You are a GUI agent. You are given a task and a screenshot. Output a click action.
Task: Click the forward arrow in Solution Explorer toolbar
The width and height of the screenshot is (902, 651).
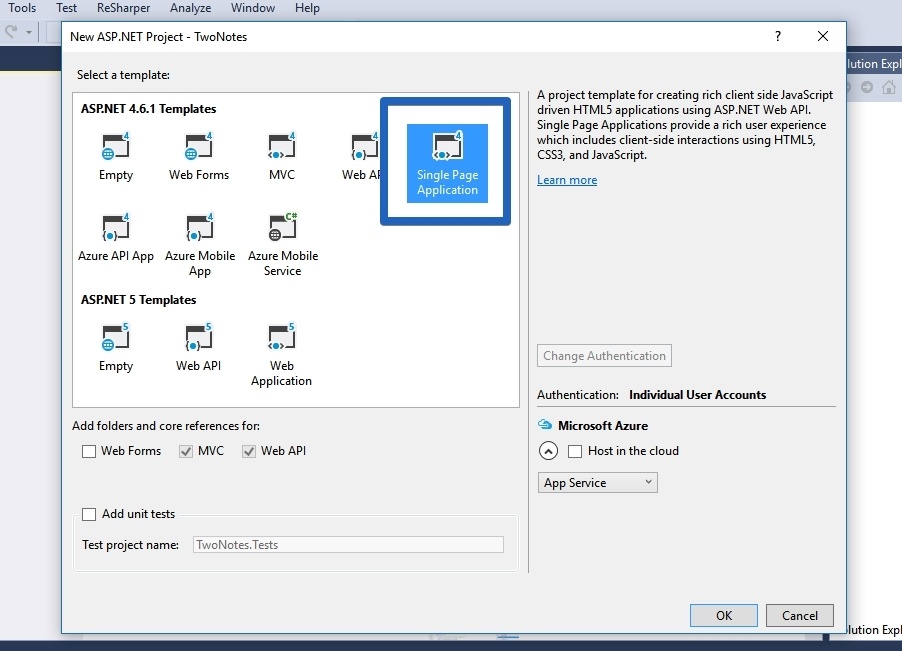[867, 87]
